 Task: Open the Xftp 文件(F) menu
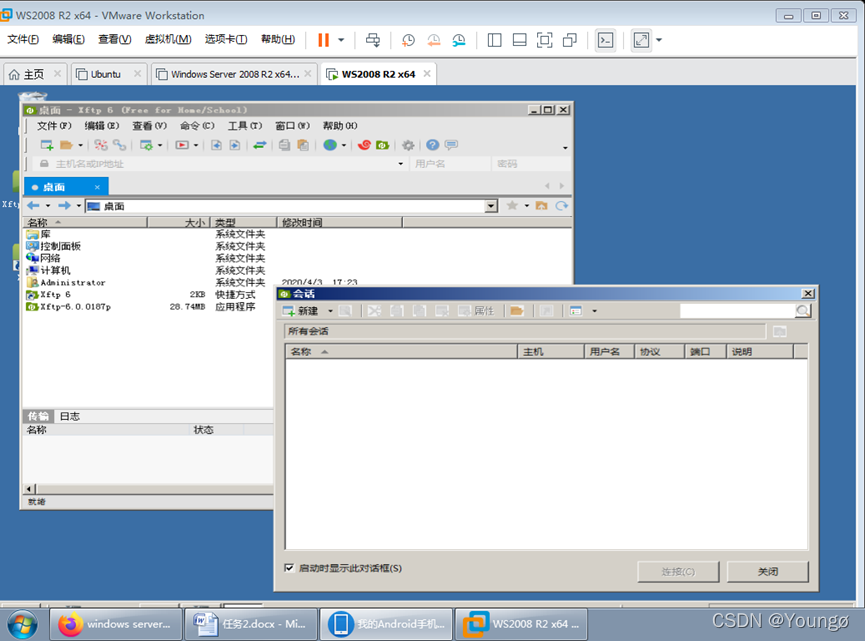pos(54,126)
